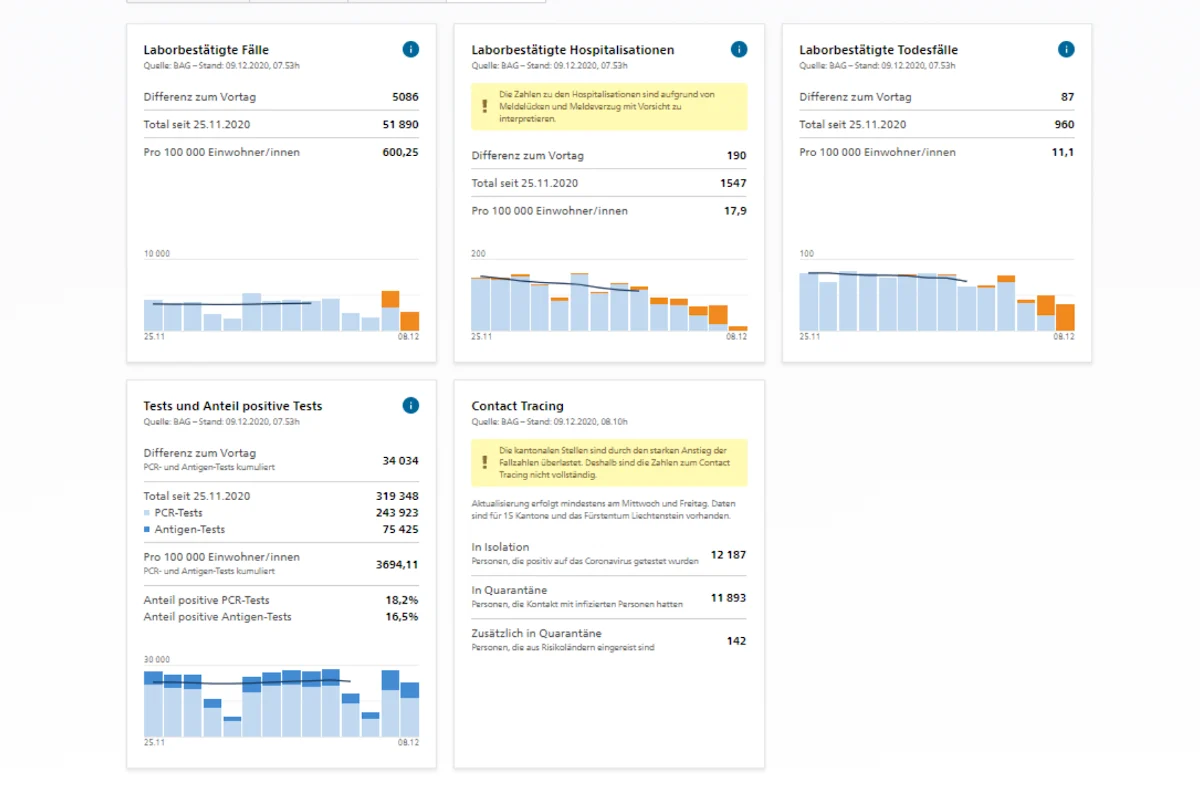This screenshot has height=800, width=1200.
Task: Click value '16,5%' positive Antigen-Tests
Action: [403, 617]
